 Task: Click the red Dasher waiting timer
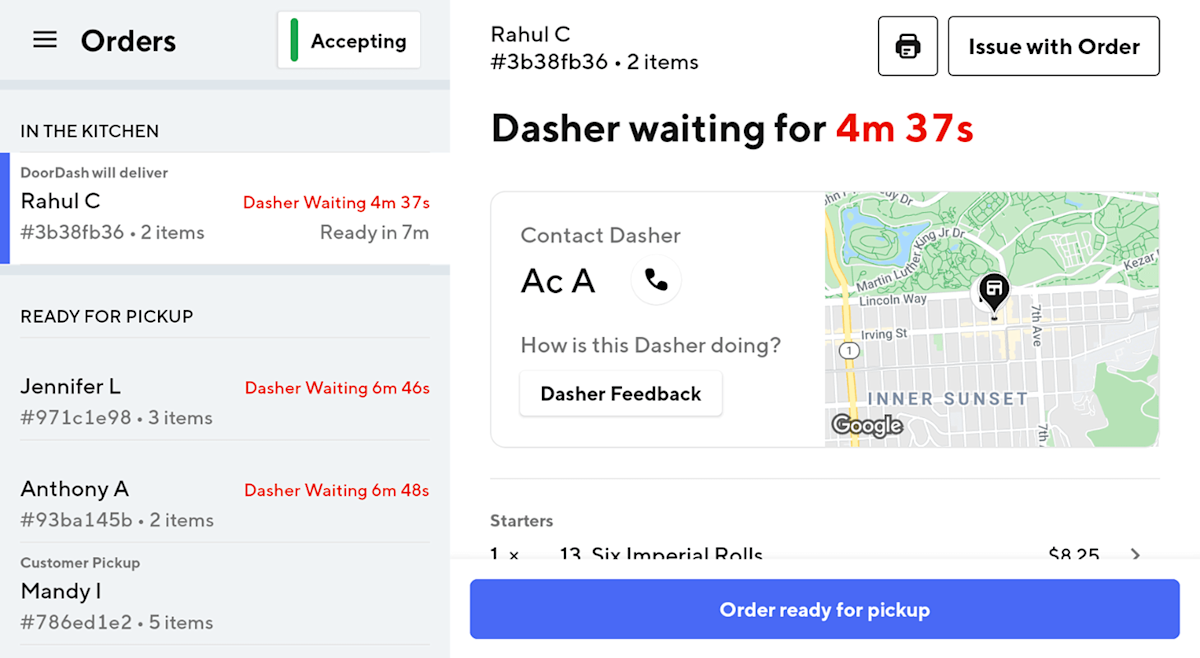903,128
